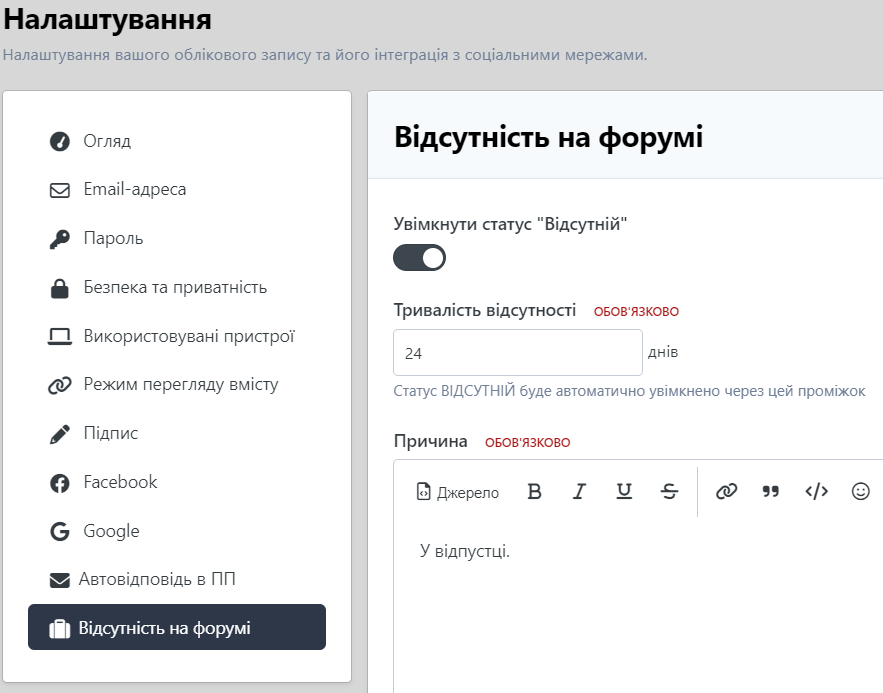Click the Bold formatting icon
This screenshot has width=883, height=693.
(x=534, y=492)
